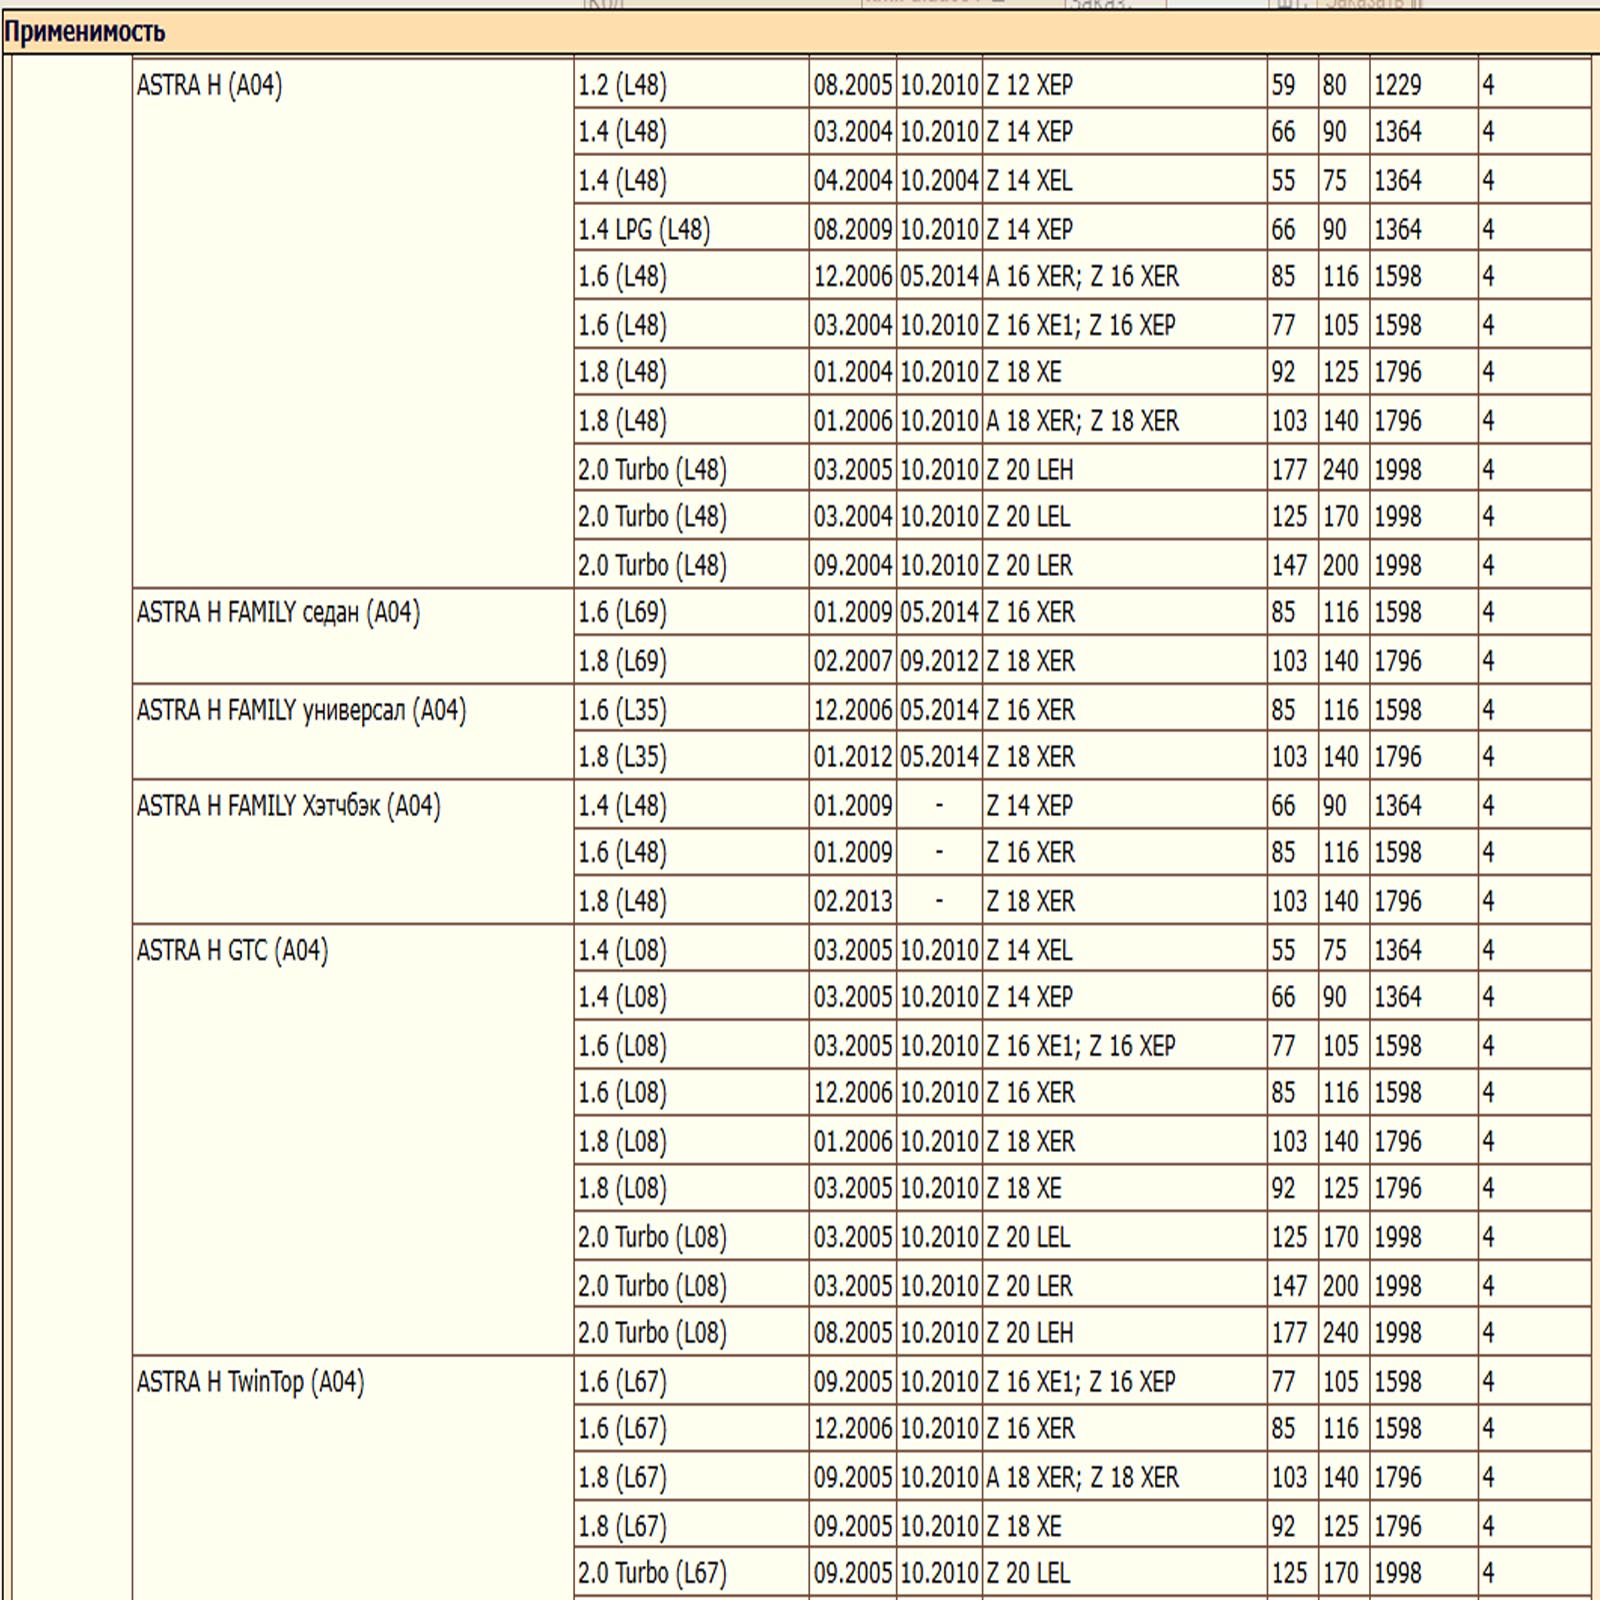Screen dimensions: 1600x1600
Task: Select the ASTRA H (A04) model cell
Action: (209, 86)
